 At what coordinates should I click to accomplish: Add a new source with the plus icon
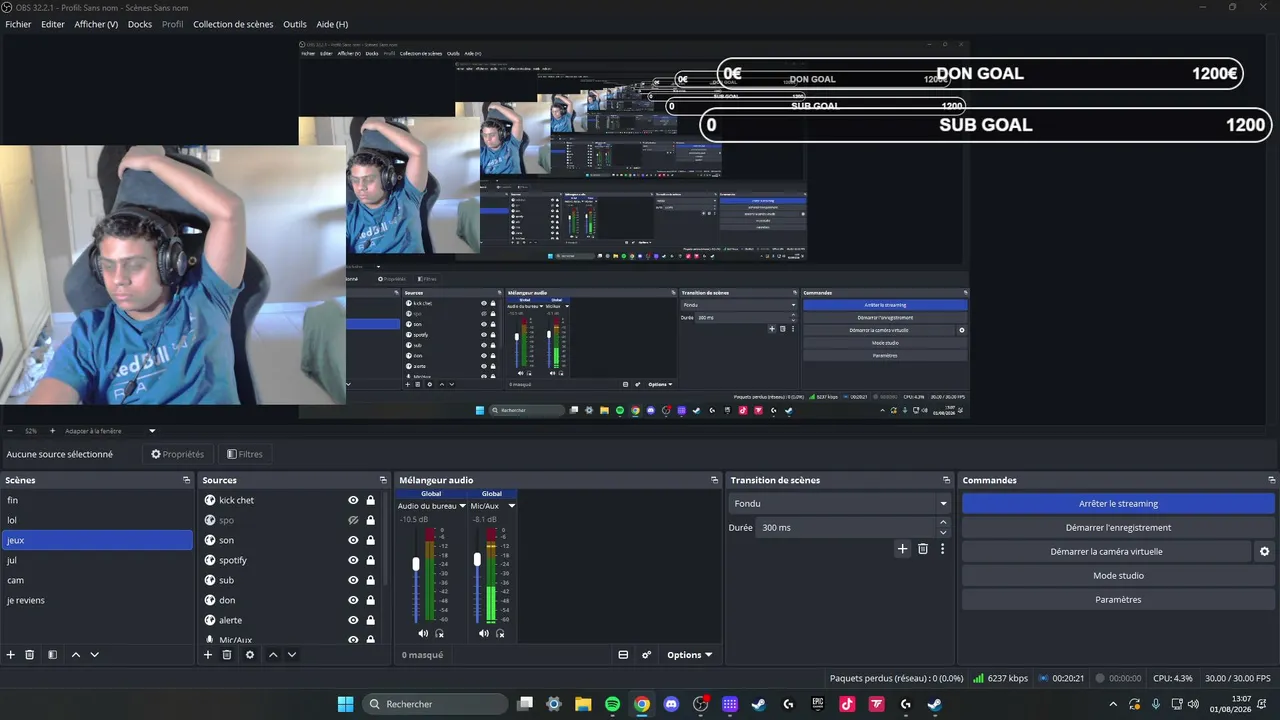tap(208, 655)
